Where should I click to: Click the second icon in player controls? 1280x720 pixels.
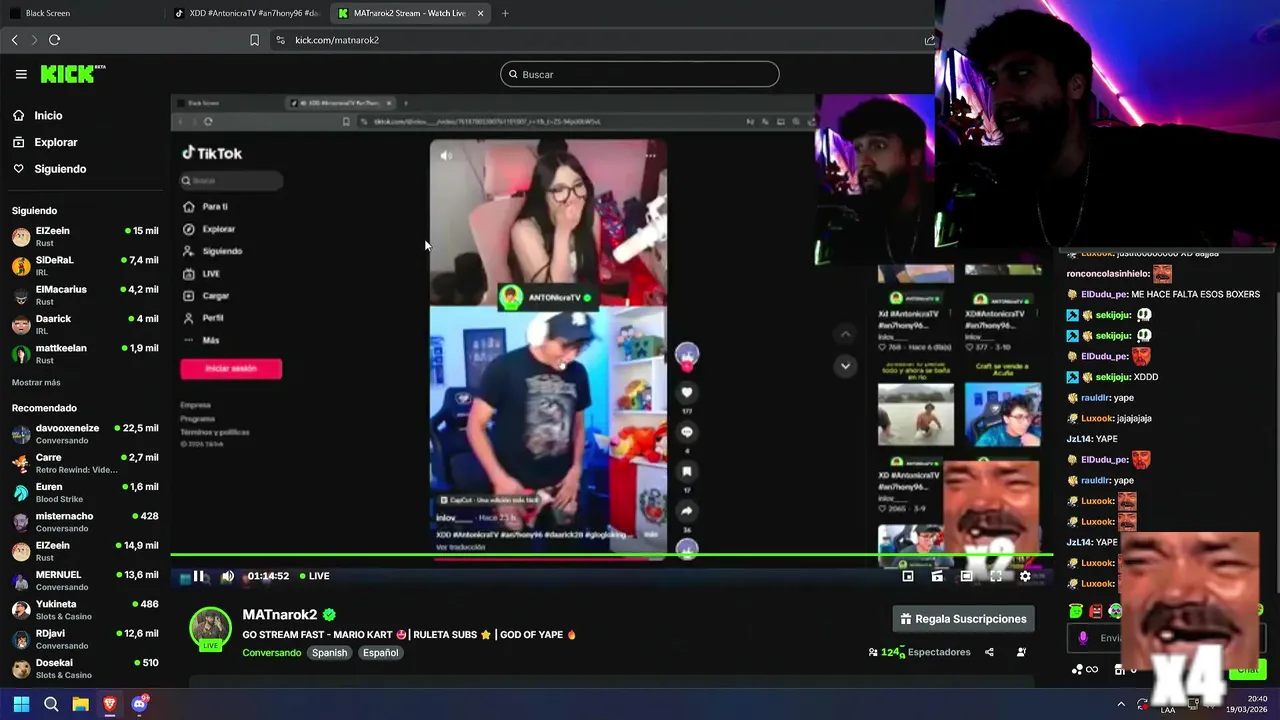(937, 576)
